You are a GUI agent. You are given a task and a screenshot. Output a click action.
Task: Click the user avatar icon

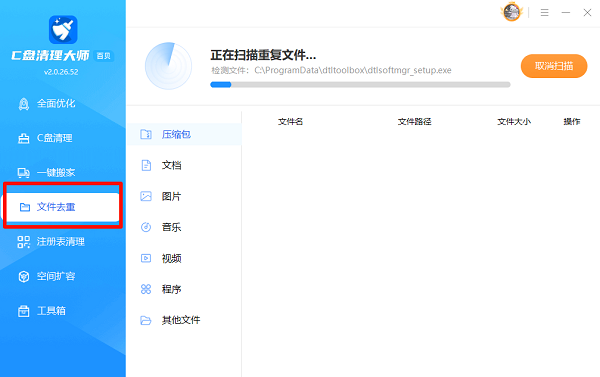512,12
